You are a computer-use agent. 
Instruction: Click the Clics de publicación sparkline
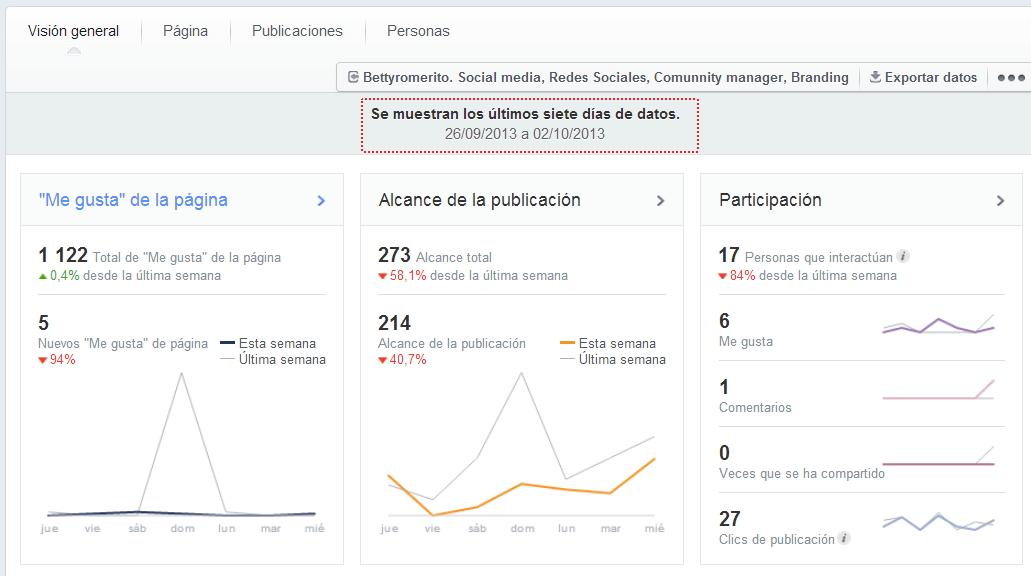click(x=938, y=522)
